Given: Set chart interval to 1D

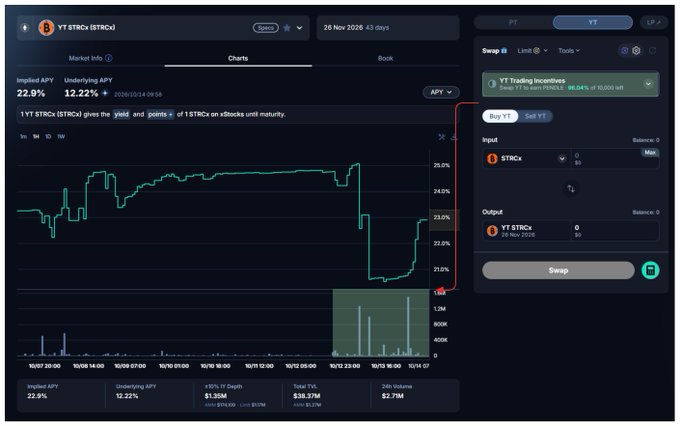Looking at the screenshot, I should tap(48, 137).
